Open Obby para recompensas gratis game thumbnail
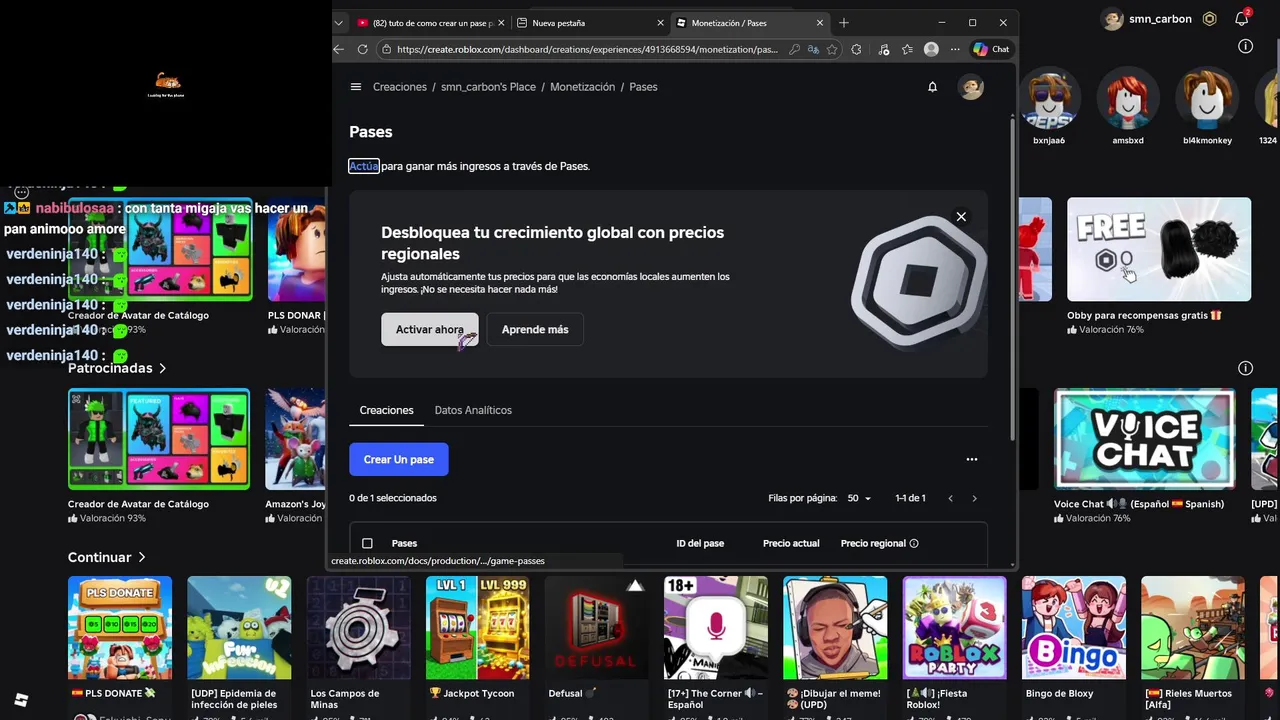 [1159, 249]
